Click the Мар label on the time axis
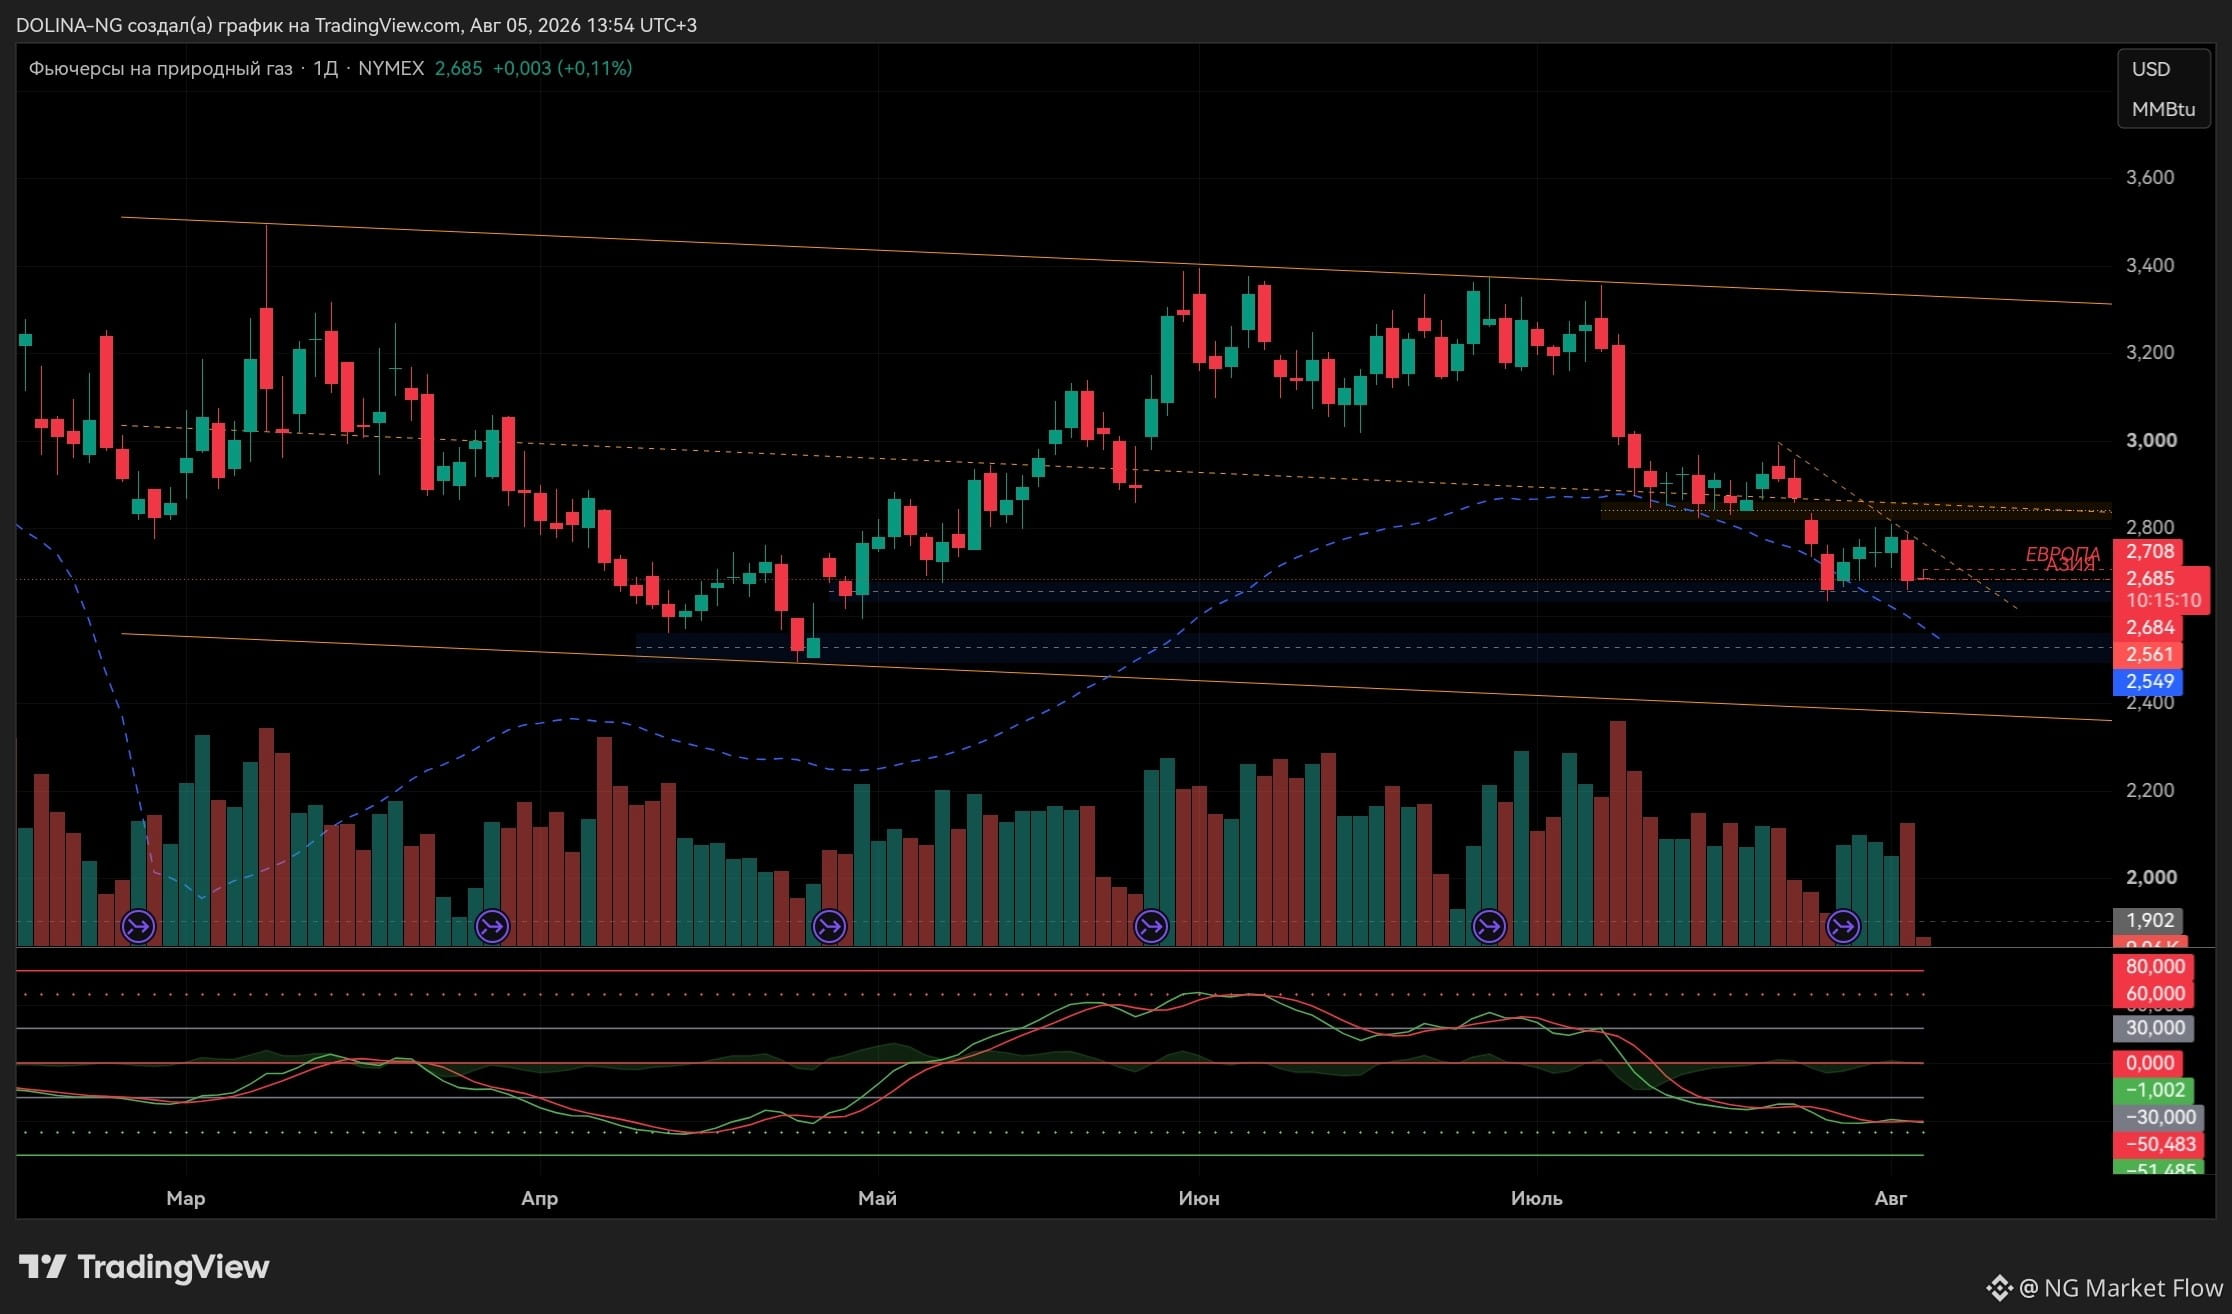 coord(186,1198)
